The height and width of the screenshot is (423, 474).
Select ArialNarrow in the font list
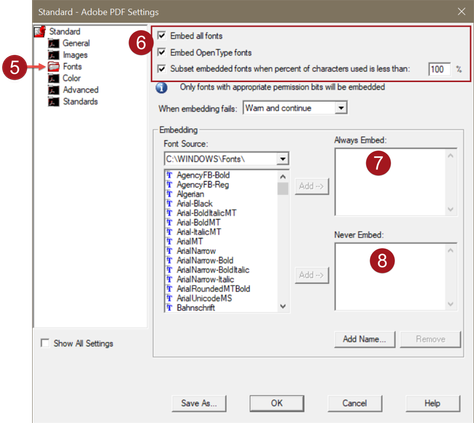(196, 251)
